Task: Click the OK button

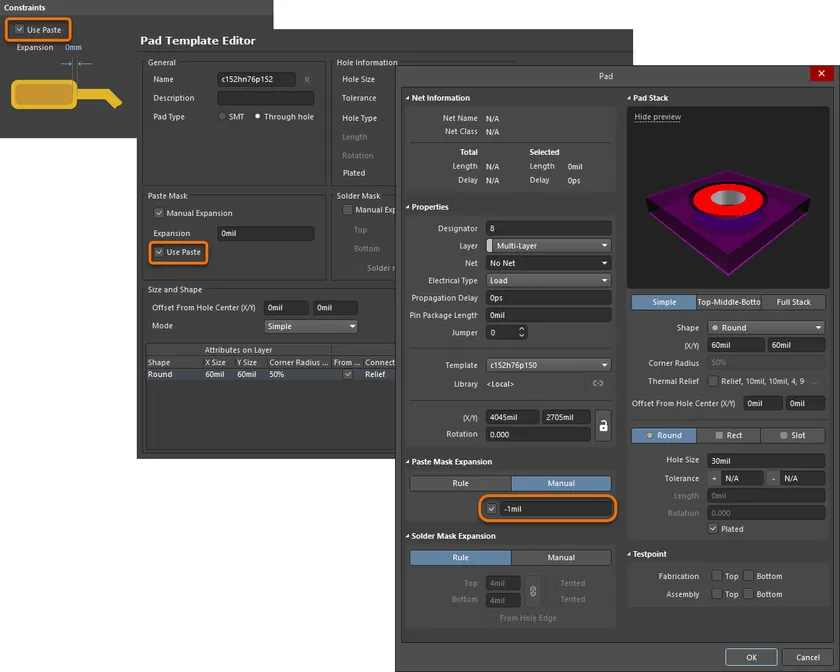Action: pos(751,658)
